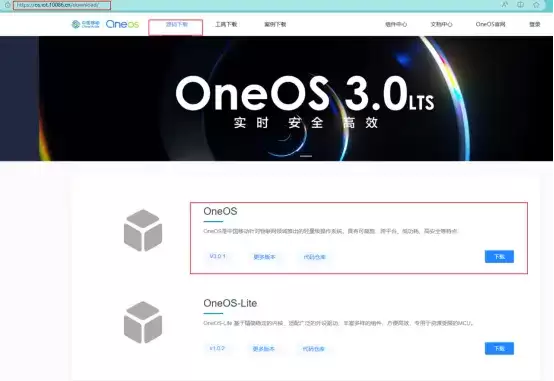Click 代码仓库 link under OneOS
The image size is (554, 381).
pos(314,257)
